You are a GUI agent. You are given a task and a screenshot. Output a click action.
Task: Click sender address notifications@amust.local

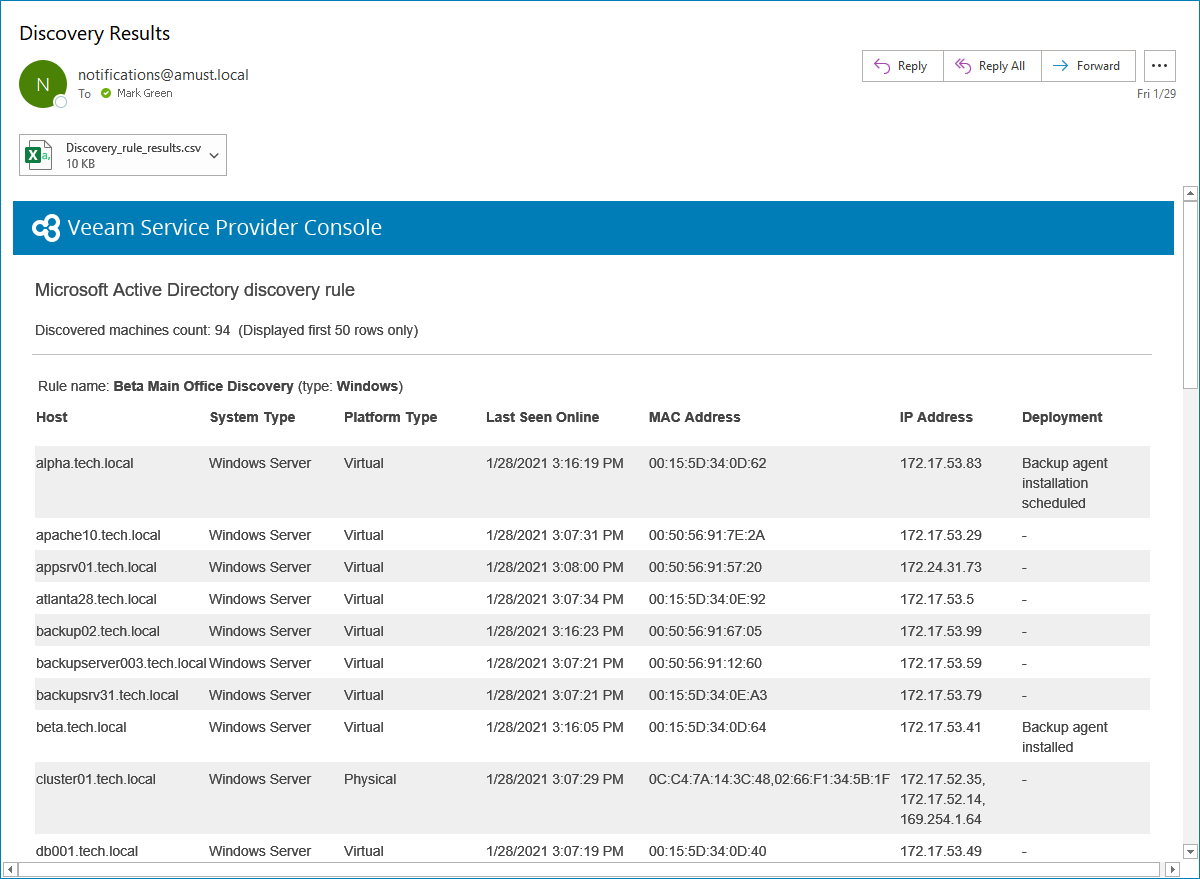(163, 74)
